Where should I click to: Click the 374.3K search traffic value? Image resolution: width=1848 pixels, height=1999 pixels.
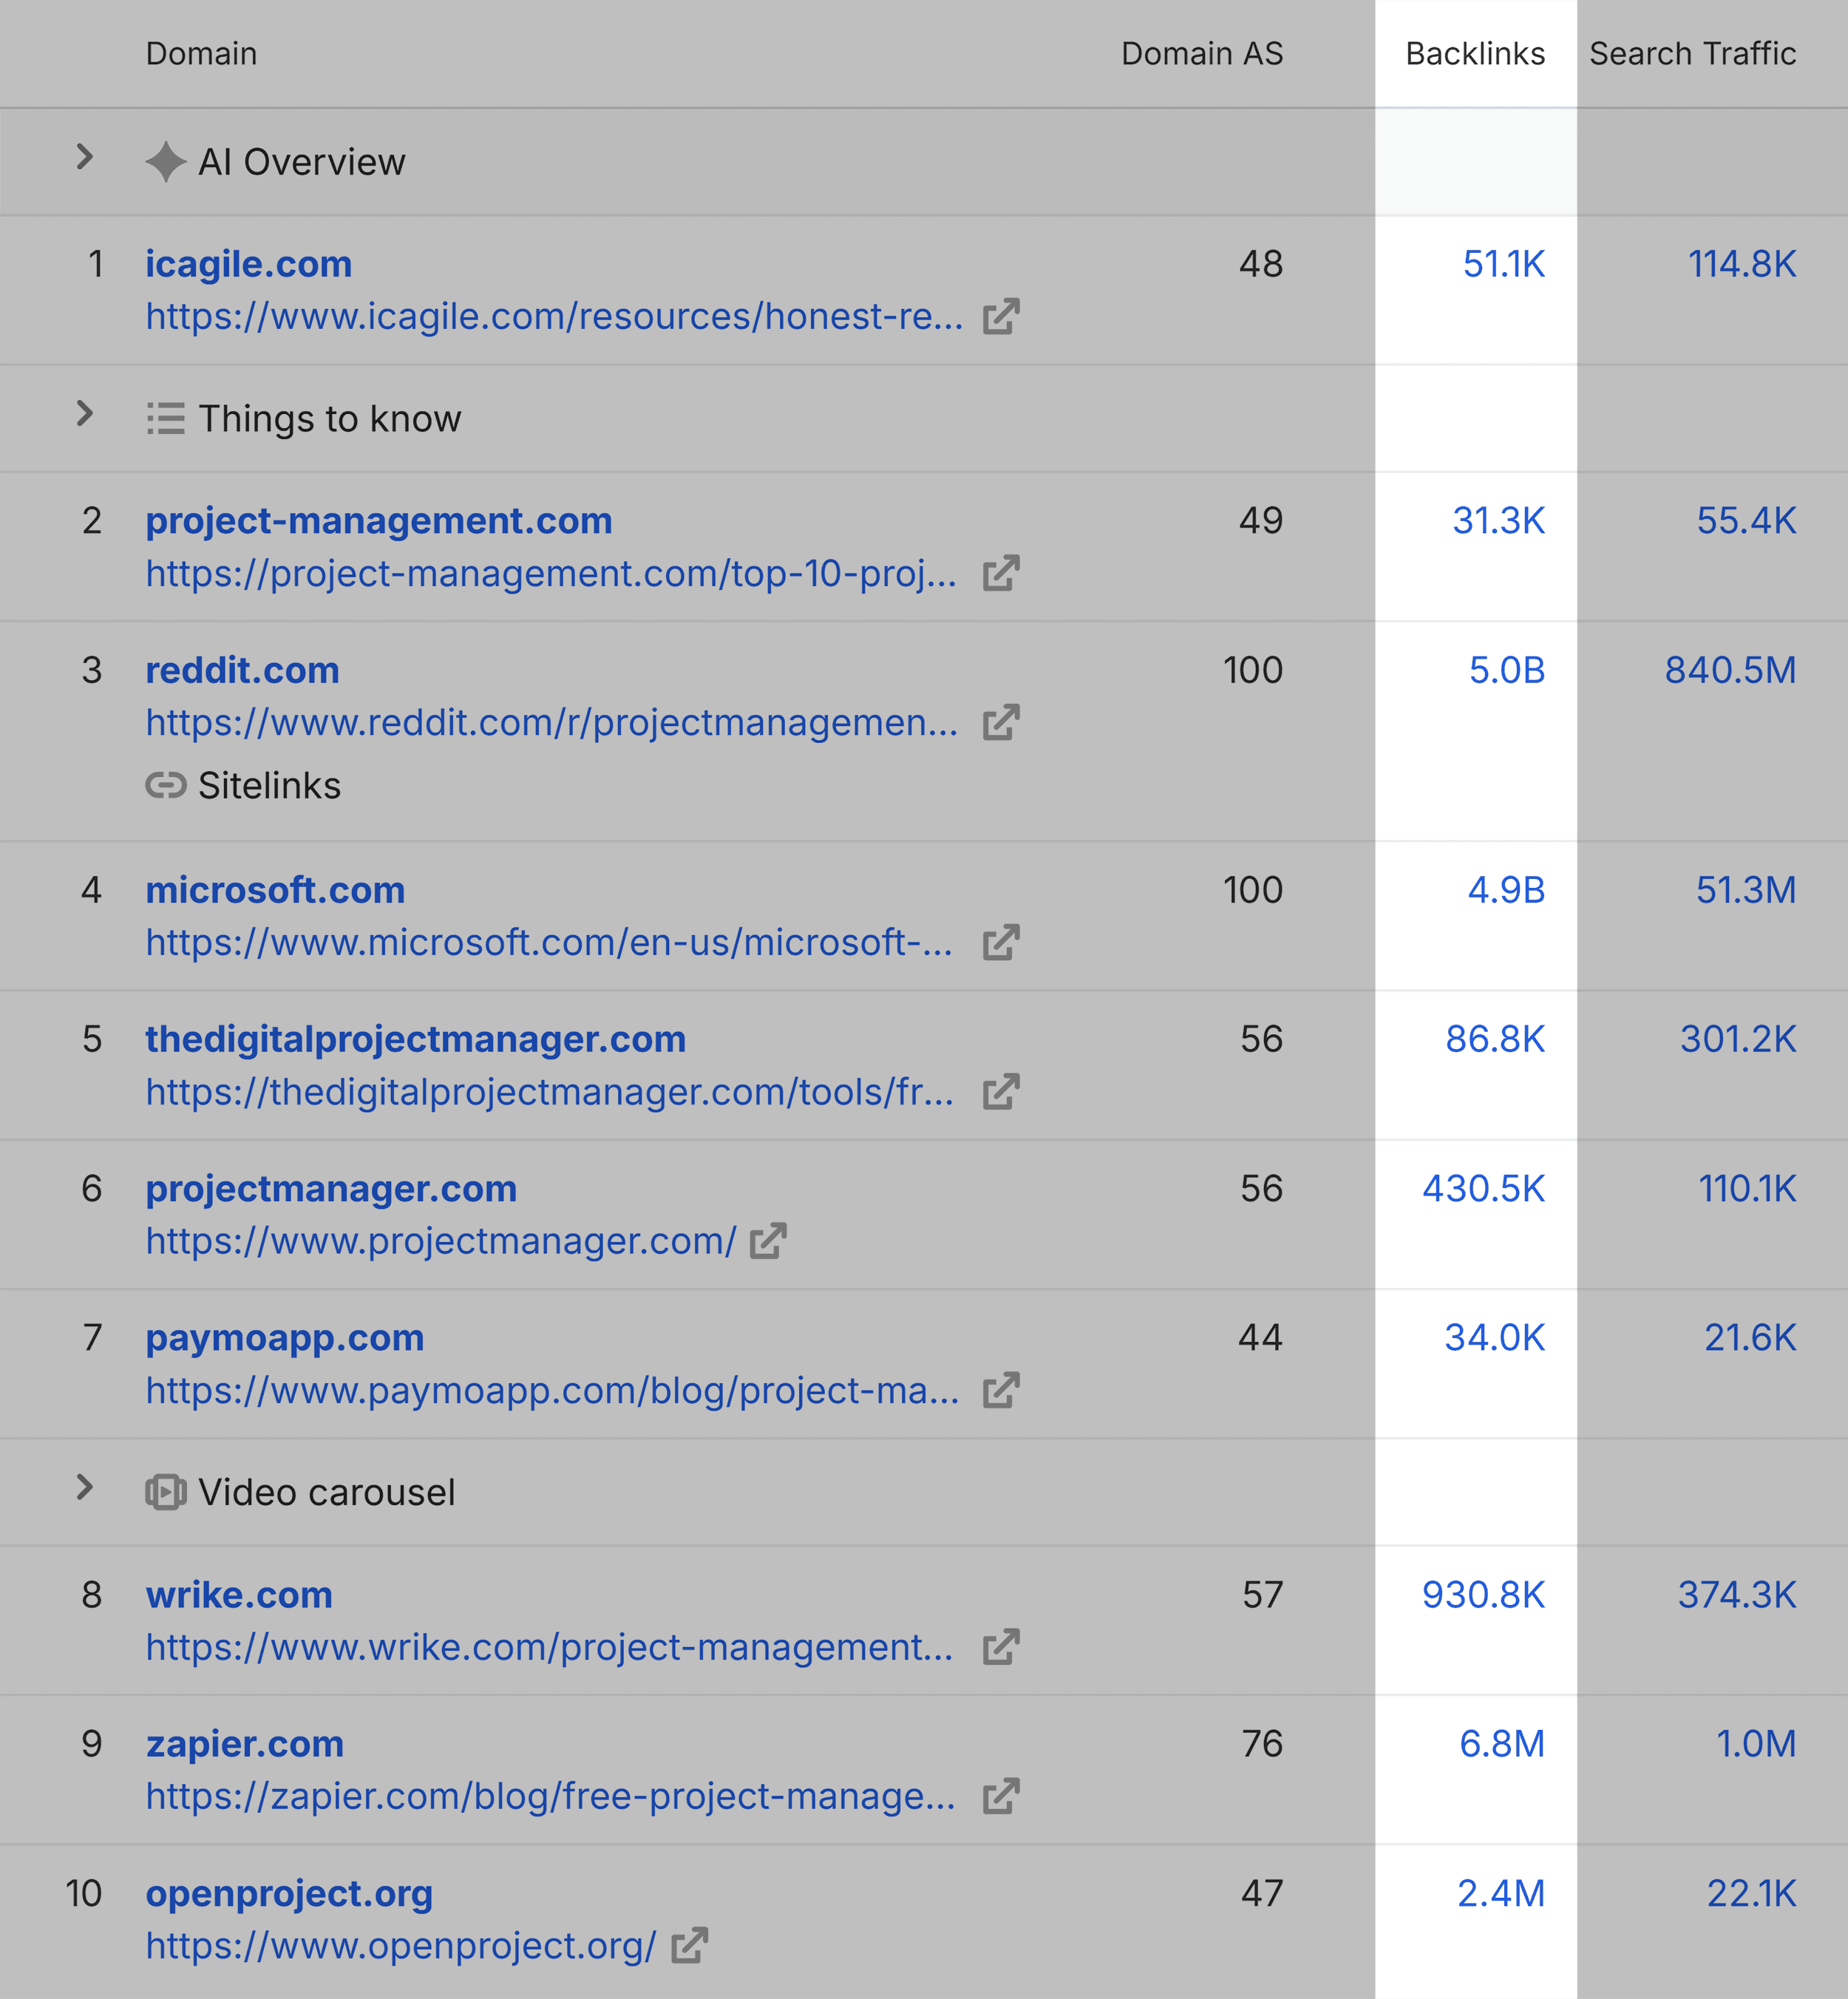tap(1737, 1595)
